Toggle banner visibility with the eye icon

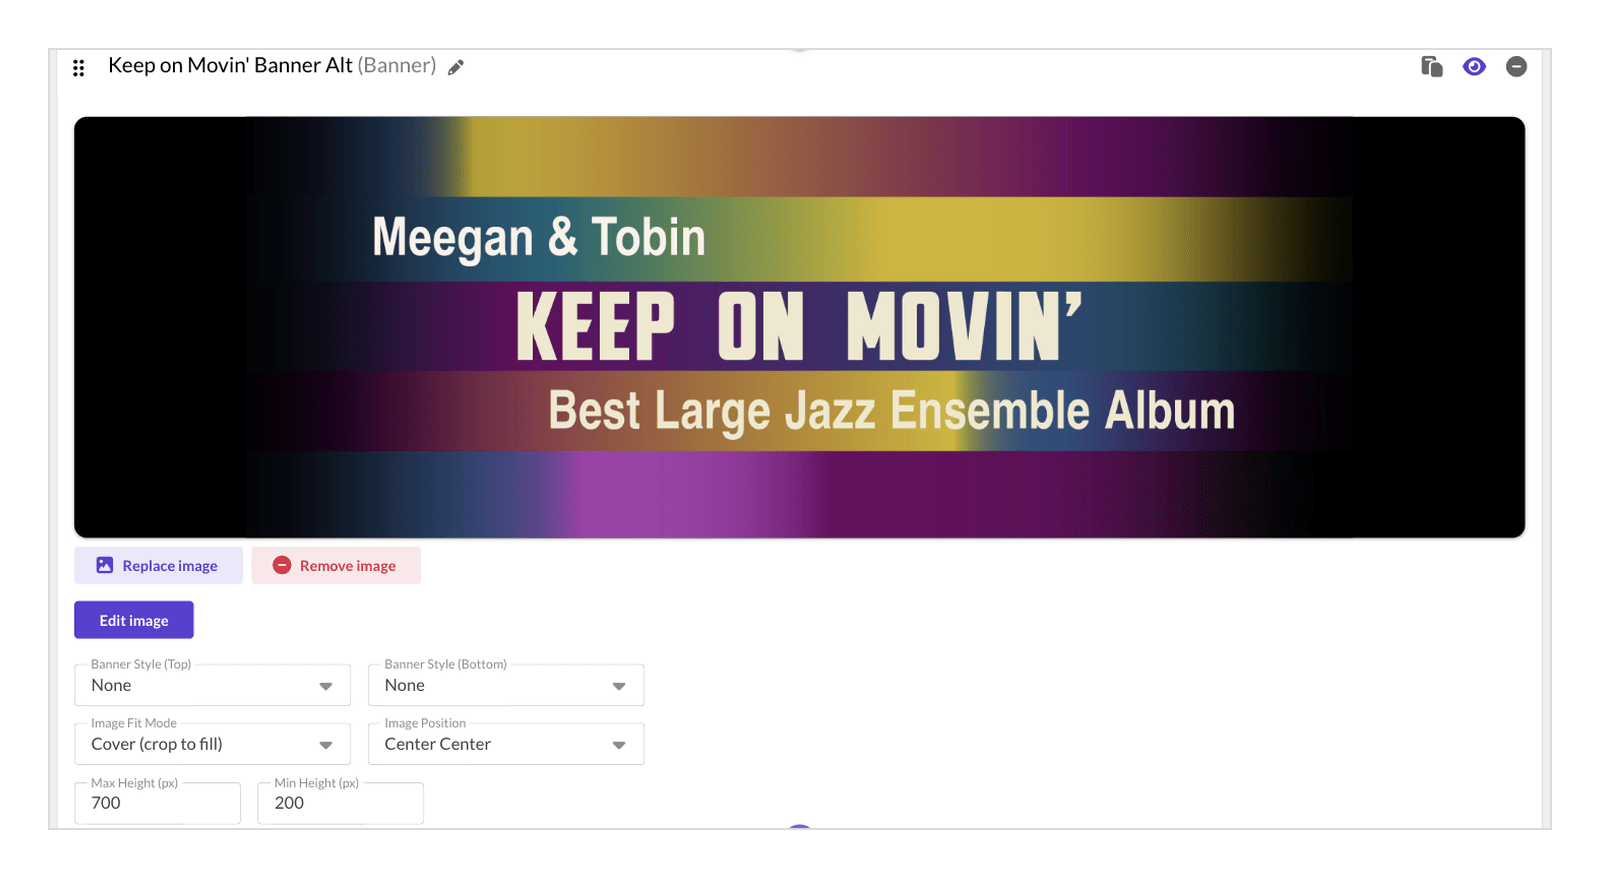pos(1474,66)
